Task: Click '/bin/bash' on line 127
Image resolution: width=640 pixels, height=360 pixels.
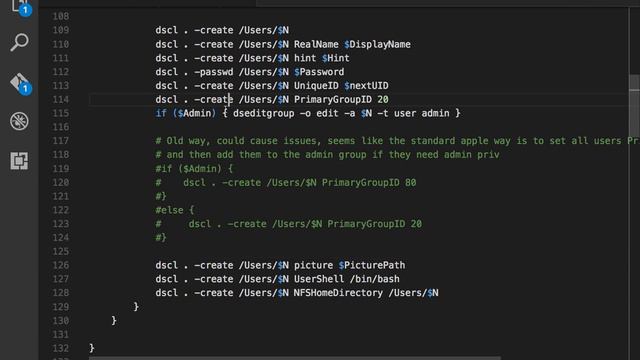Action: coord(374,279)
